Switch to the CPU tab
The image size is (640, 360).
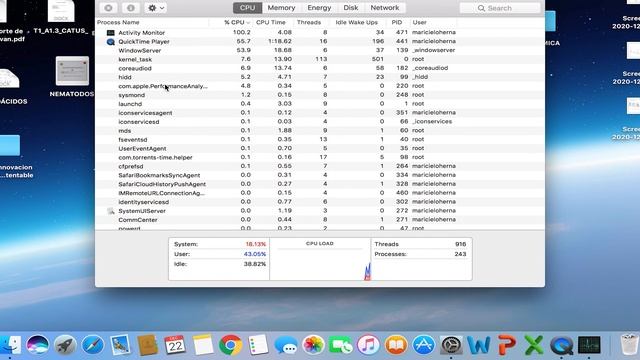coord(247,8)
